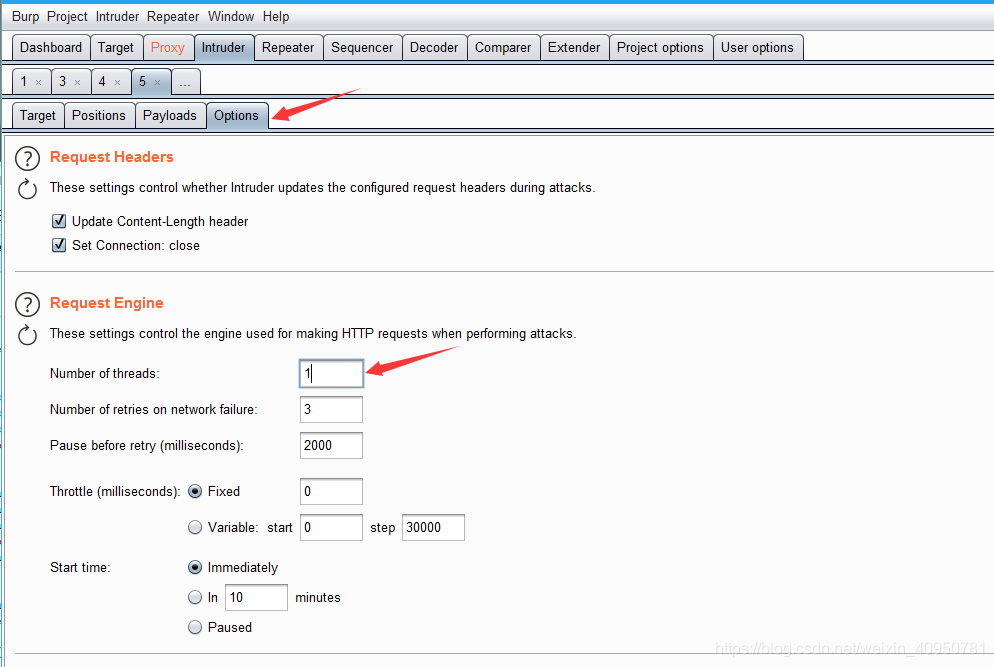Select Intruder attack tab 3

click(62, 82)
